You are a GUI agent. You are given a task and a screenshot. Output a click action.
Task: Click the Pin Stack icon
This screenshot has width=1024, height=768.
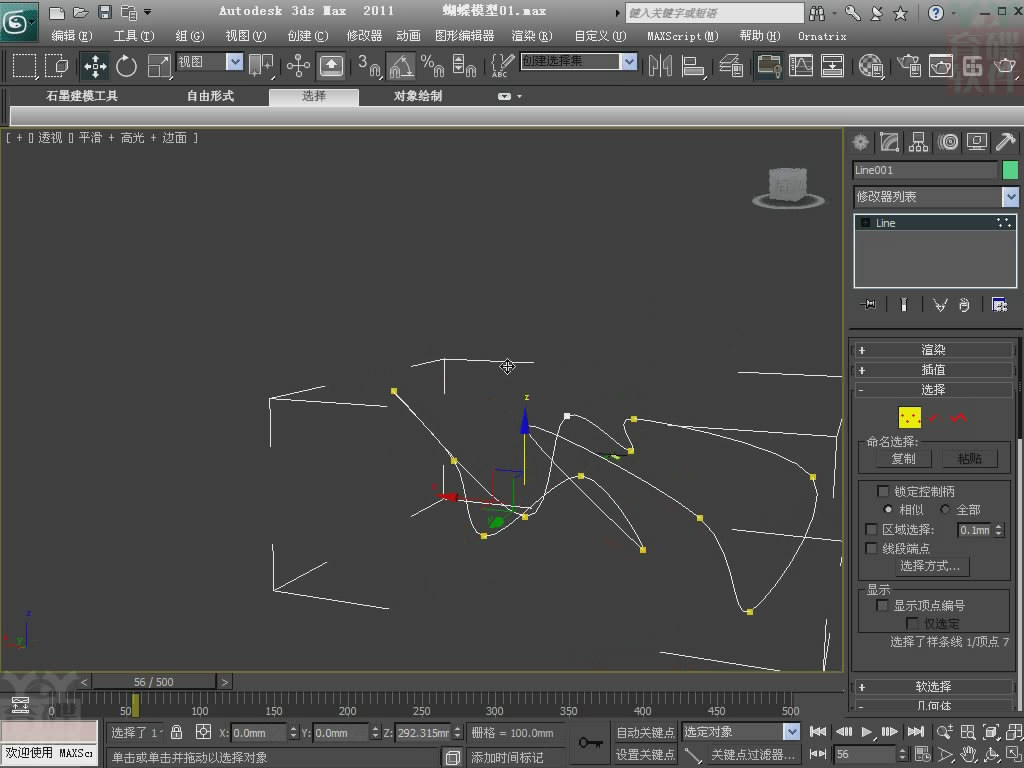click(x=869, y=304)
